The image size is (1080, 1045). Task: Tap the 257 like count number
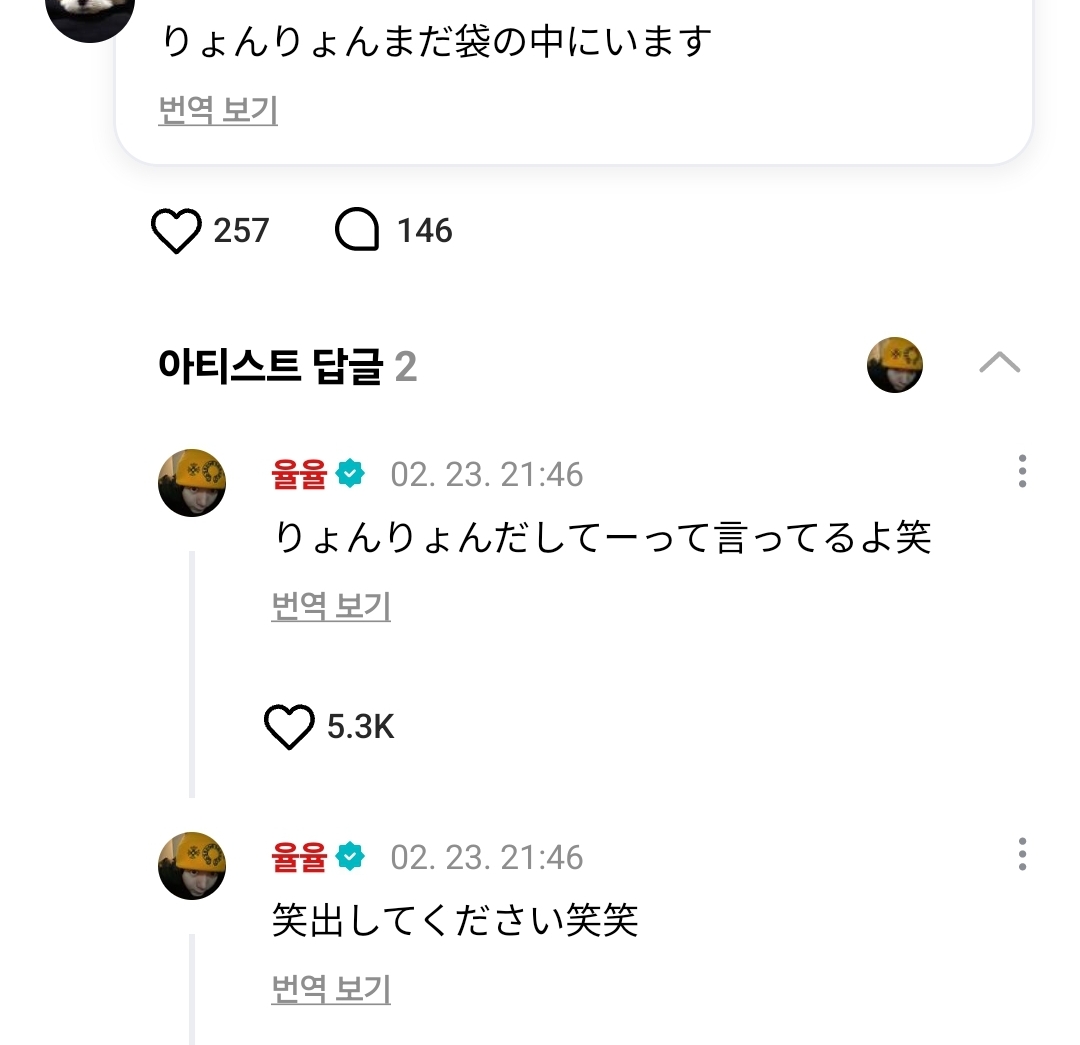point(241,231)
